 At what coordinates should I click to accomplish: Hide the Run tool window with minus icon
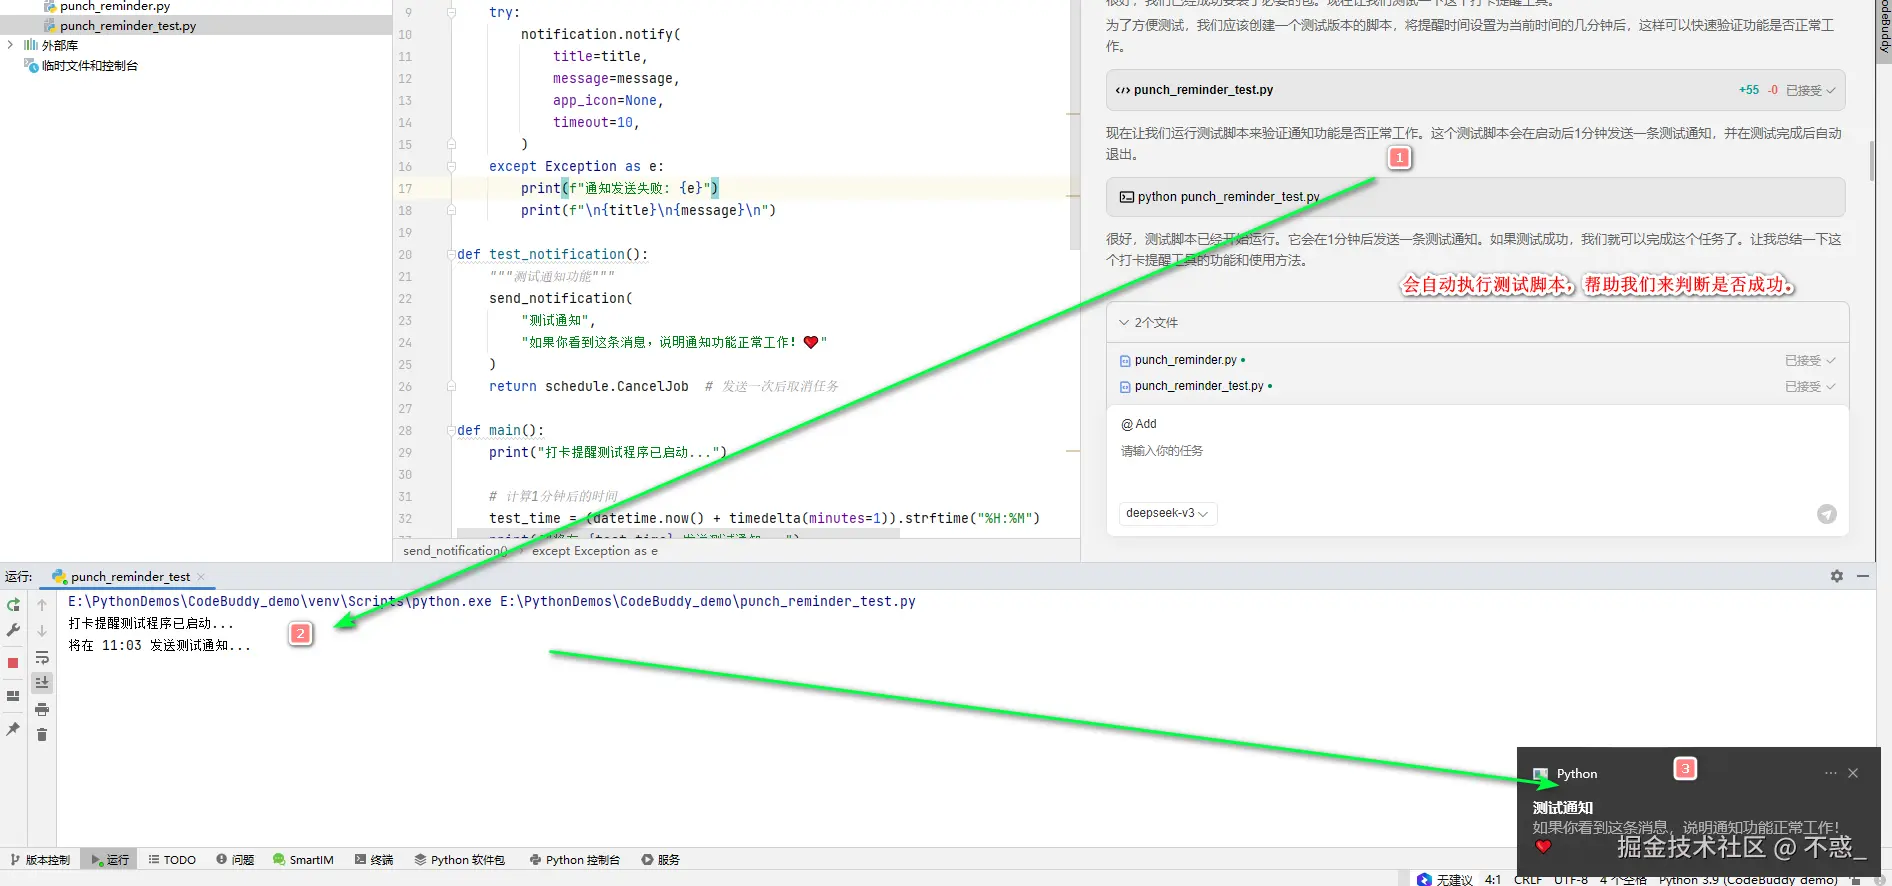click(1863, 576)
